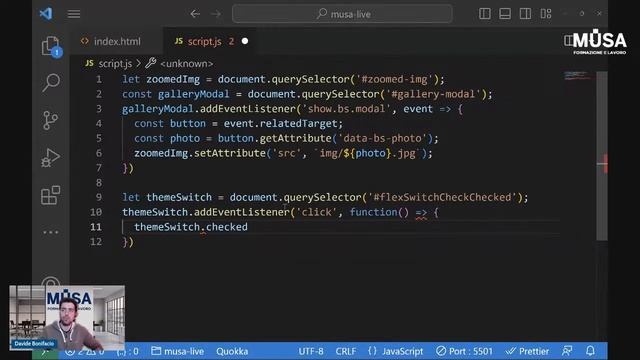Click 'checked' on line 11

(227, 227)
